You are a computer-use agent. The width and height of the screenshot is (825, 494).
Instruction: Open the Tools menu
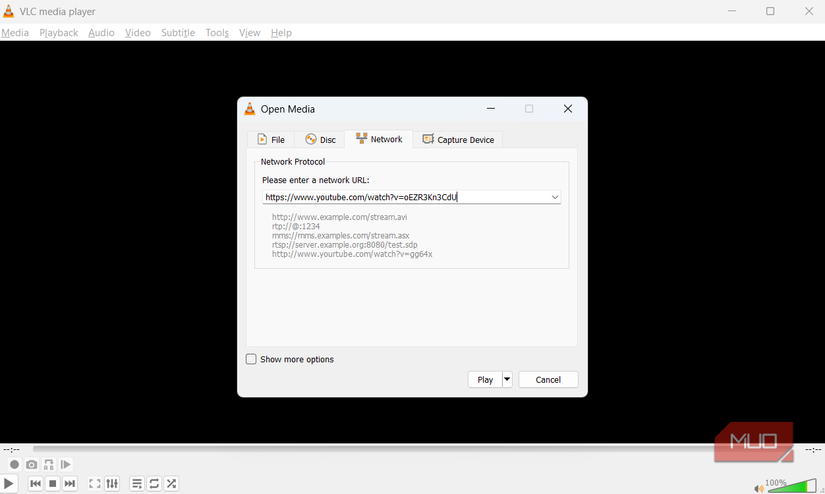point(217,33)
